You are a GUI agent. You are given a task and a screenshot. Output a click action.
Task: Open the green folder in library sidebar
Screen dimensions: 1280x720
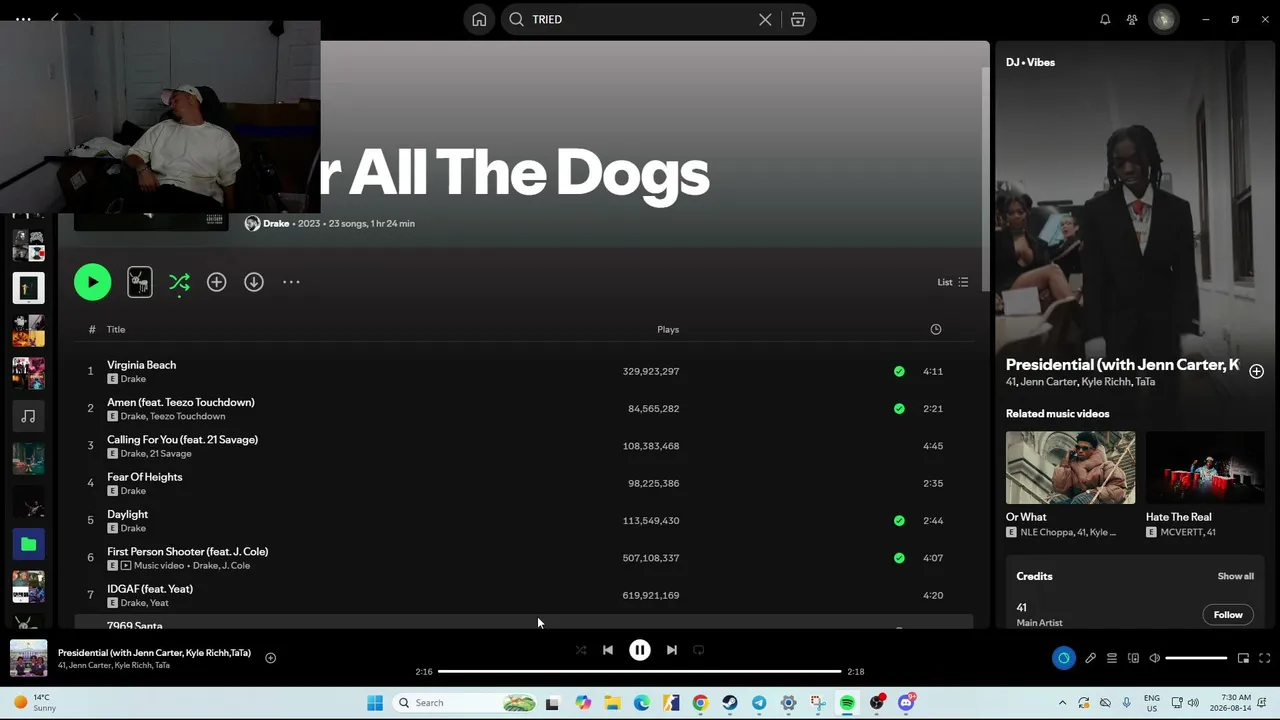[x=28, y=544]
